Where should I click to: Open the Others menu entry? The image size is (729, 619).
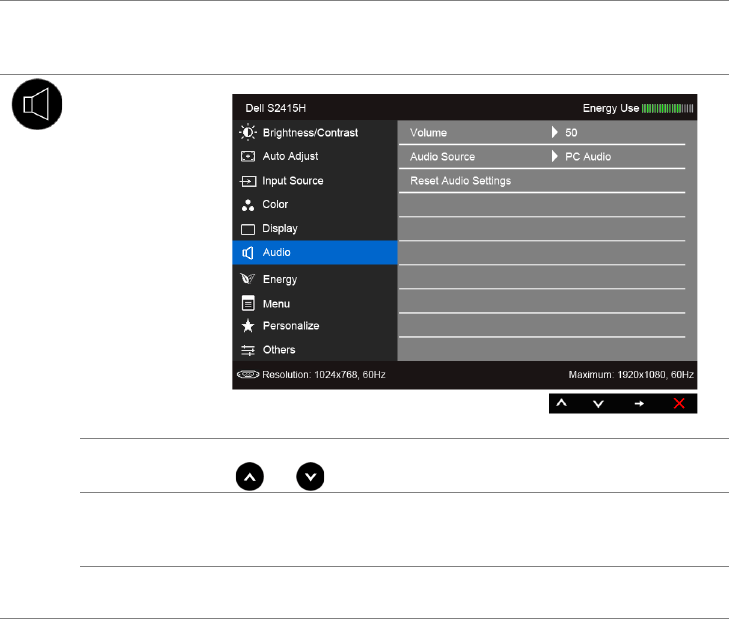[315, 350]
